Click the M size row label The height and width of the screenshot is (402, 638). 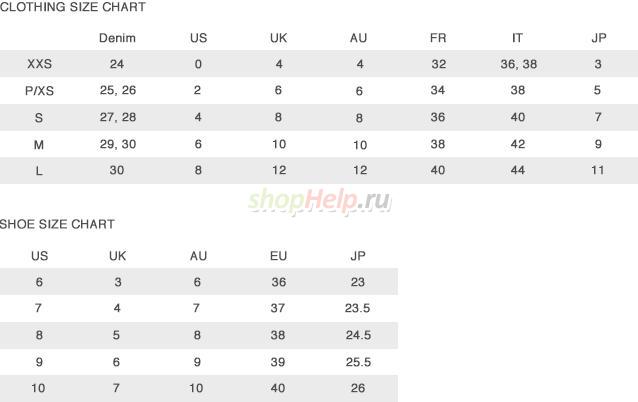[x=39, y=144]
